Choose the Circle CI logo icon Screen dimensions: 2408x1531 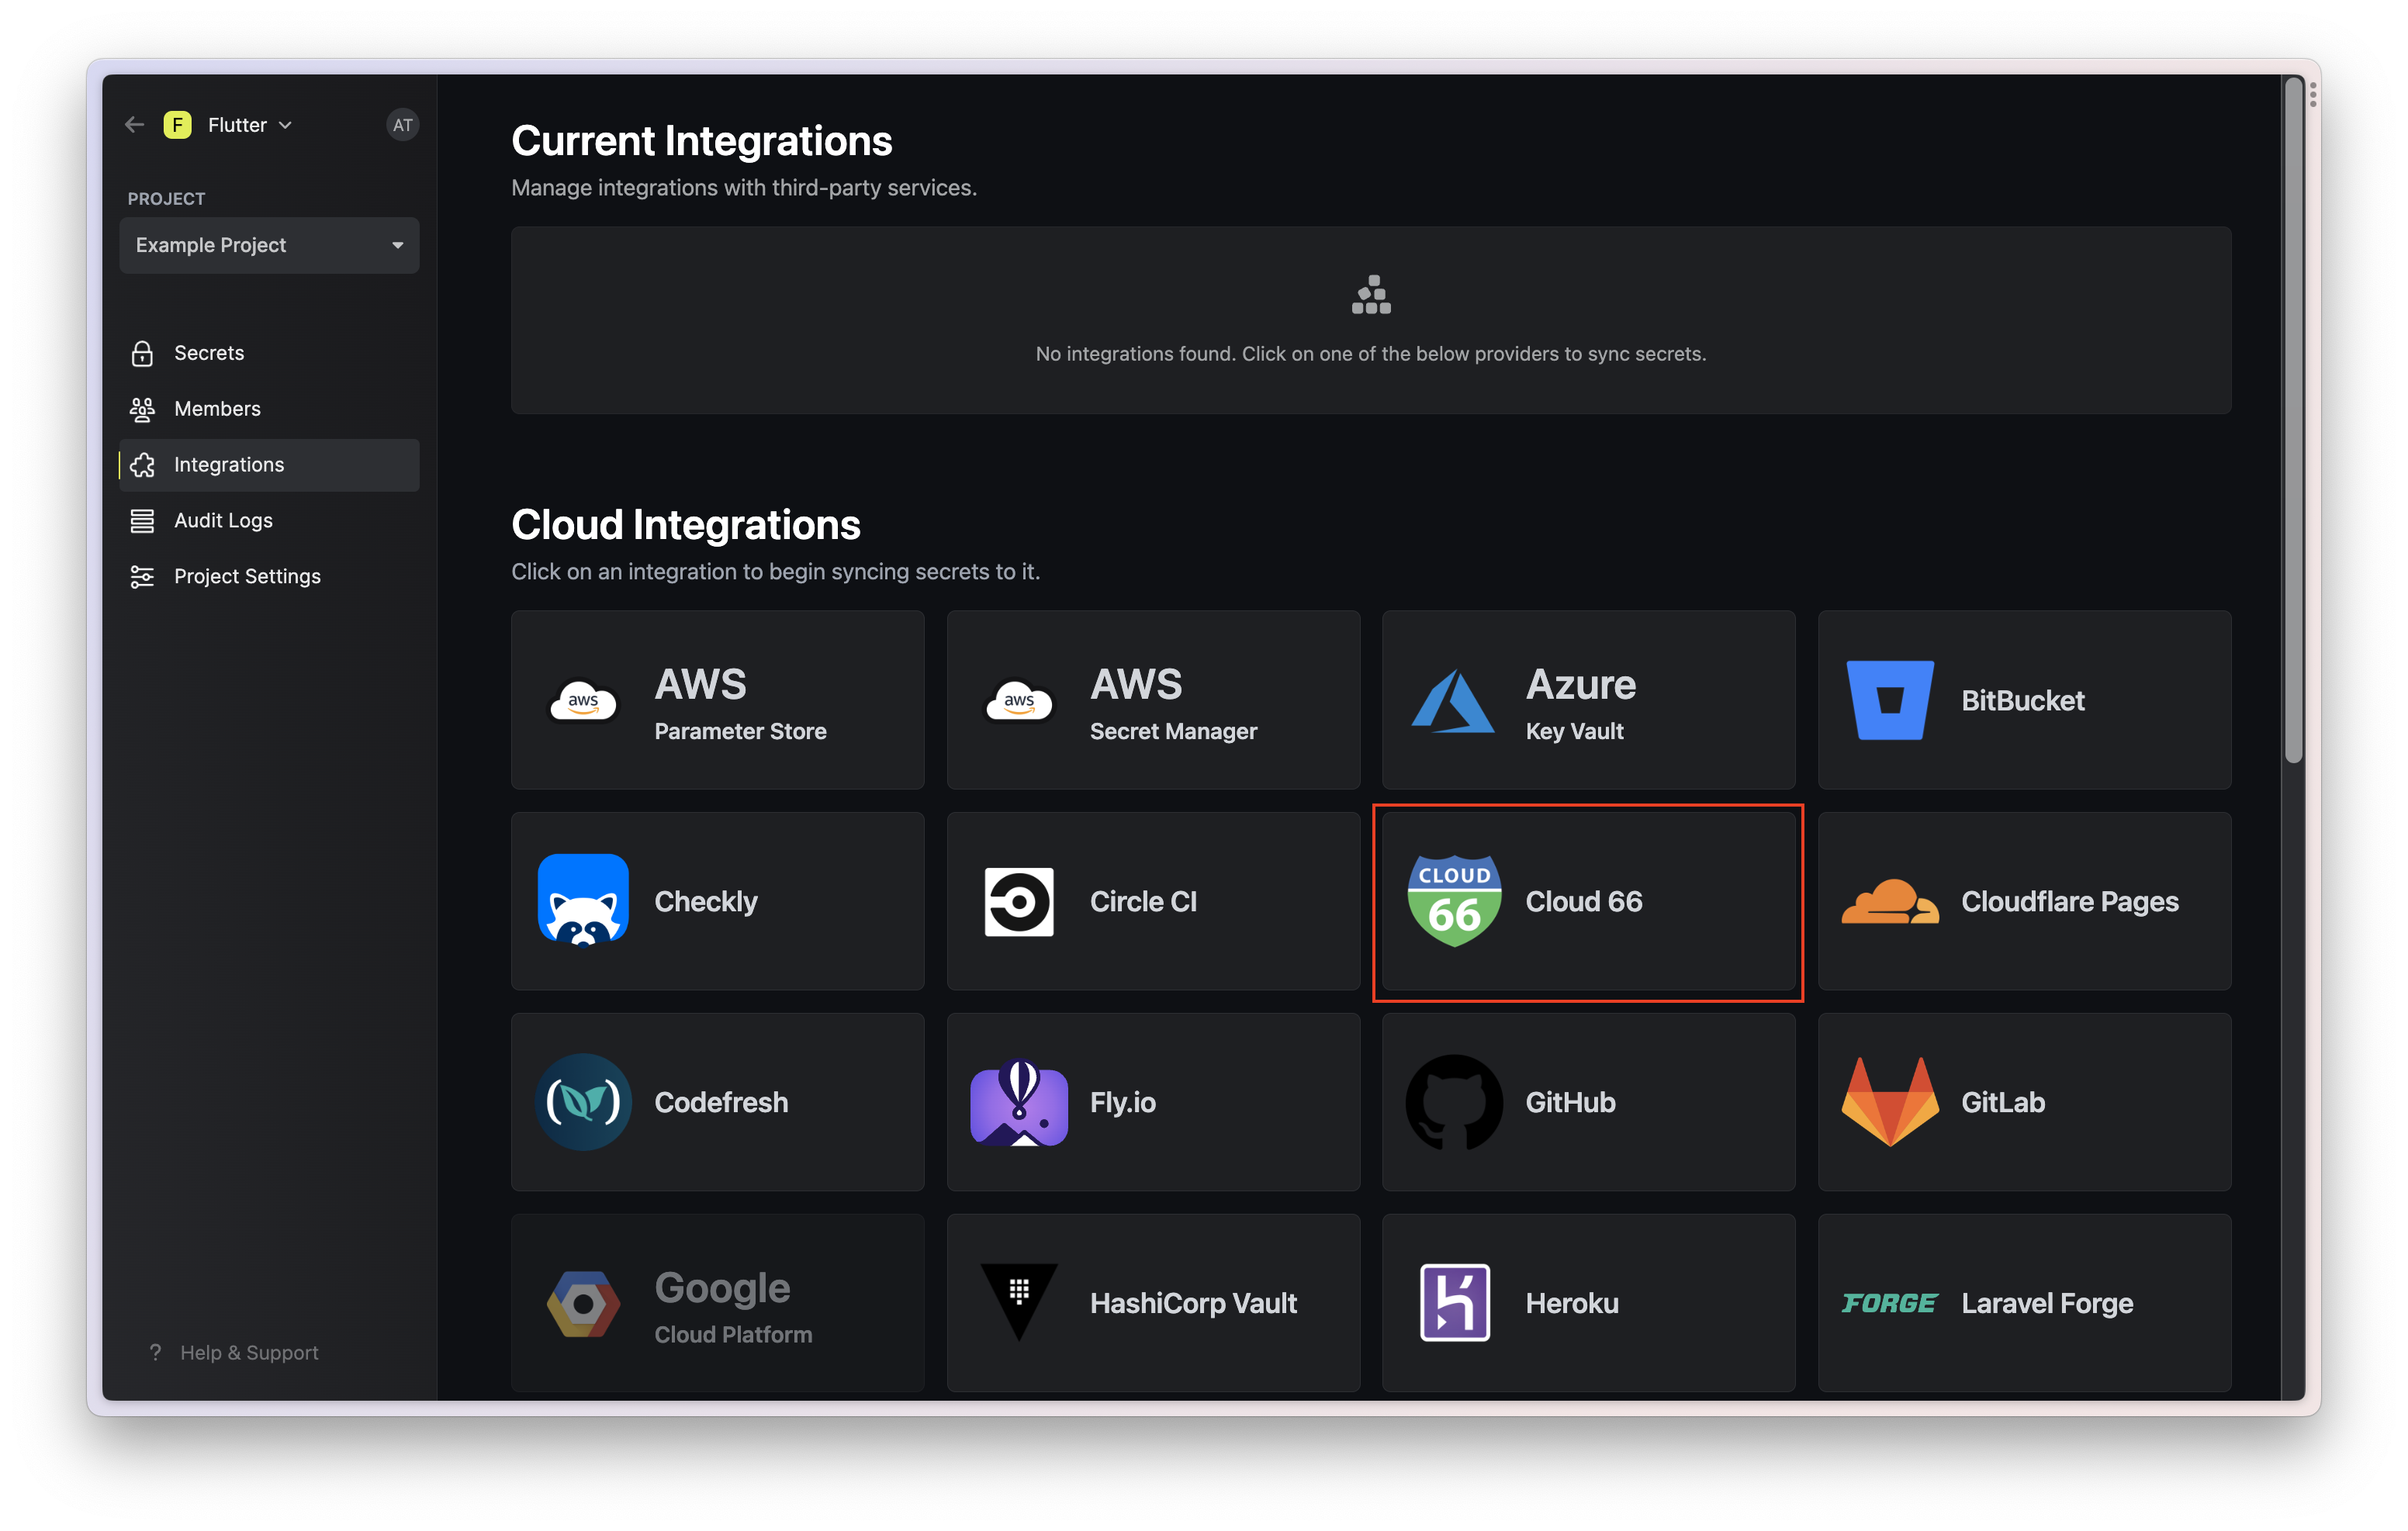click(1019, 901)
